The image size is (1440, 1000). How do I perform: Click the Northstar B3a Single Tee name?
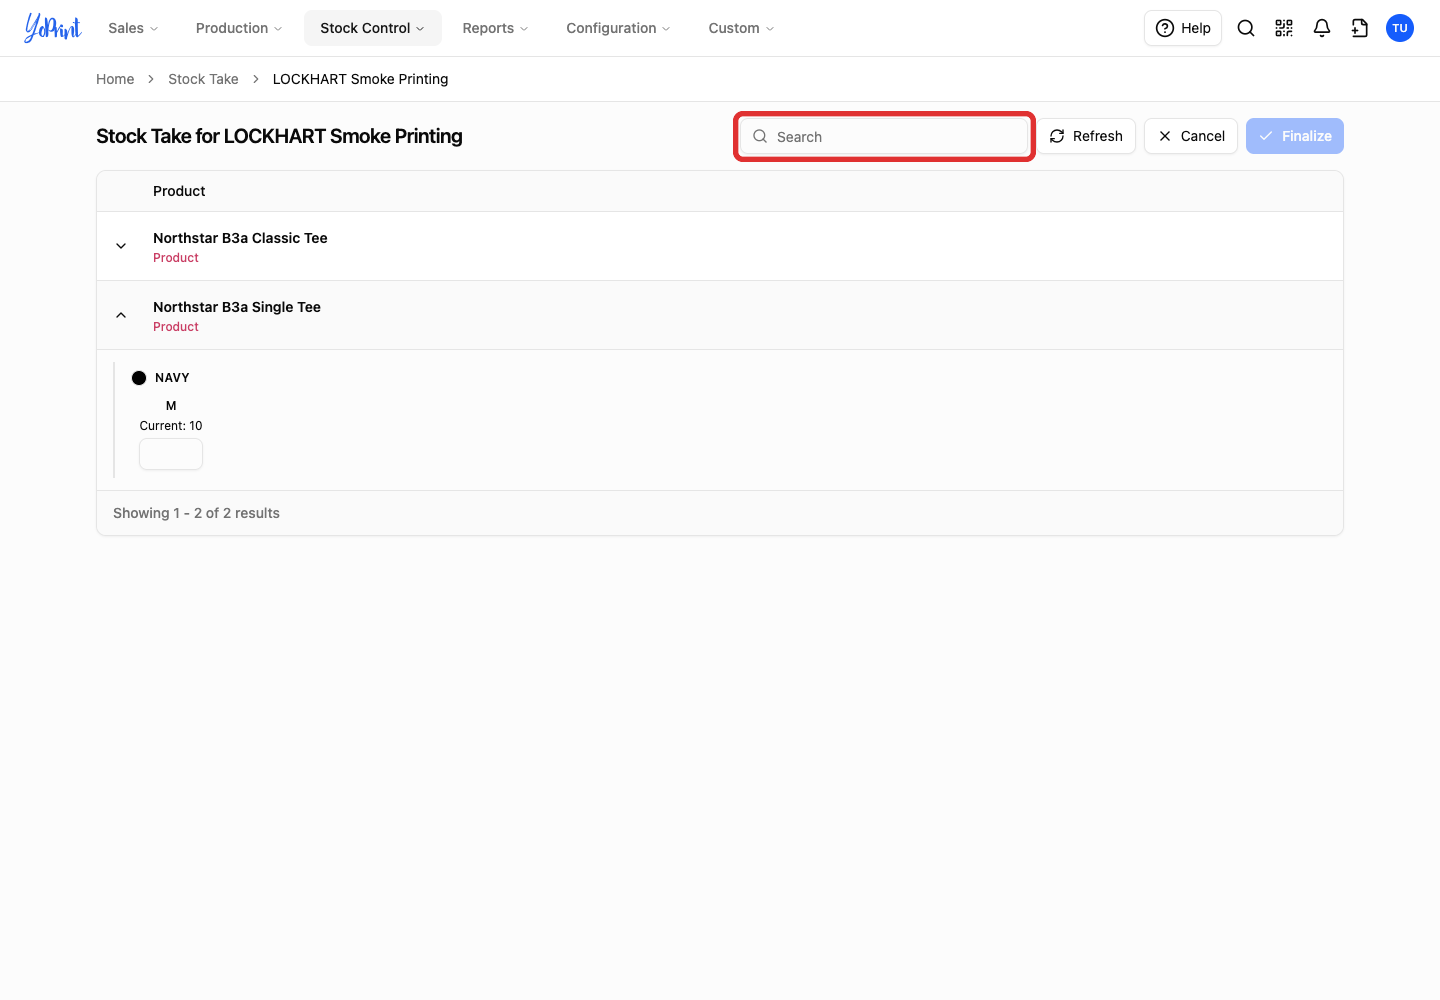(237, 307)
